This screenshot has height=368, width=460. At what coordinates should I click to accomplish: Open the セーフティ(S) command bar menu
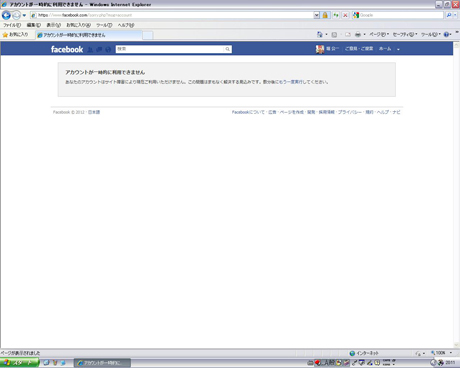(x=405, y=34)
